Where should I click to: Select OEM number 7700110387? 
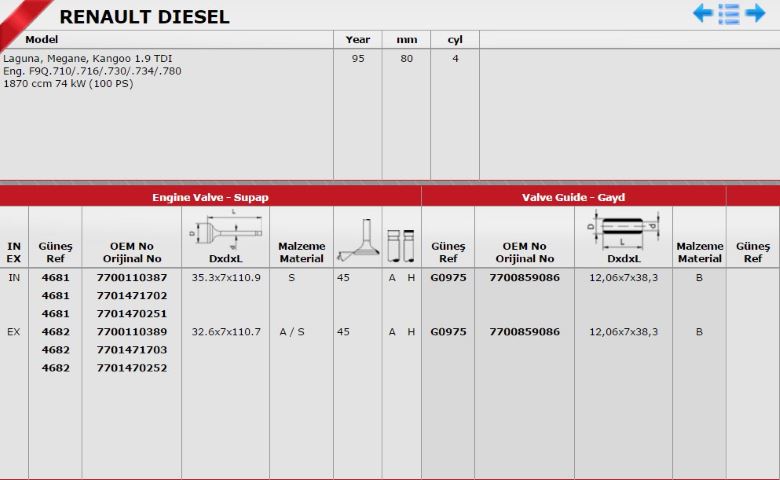(132, 277)
